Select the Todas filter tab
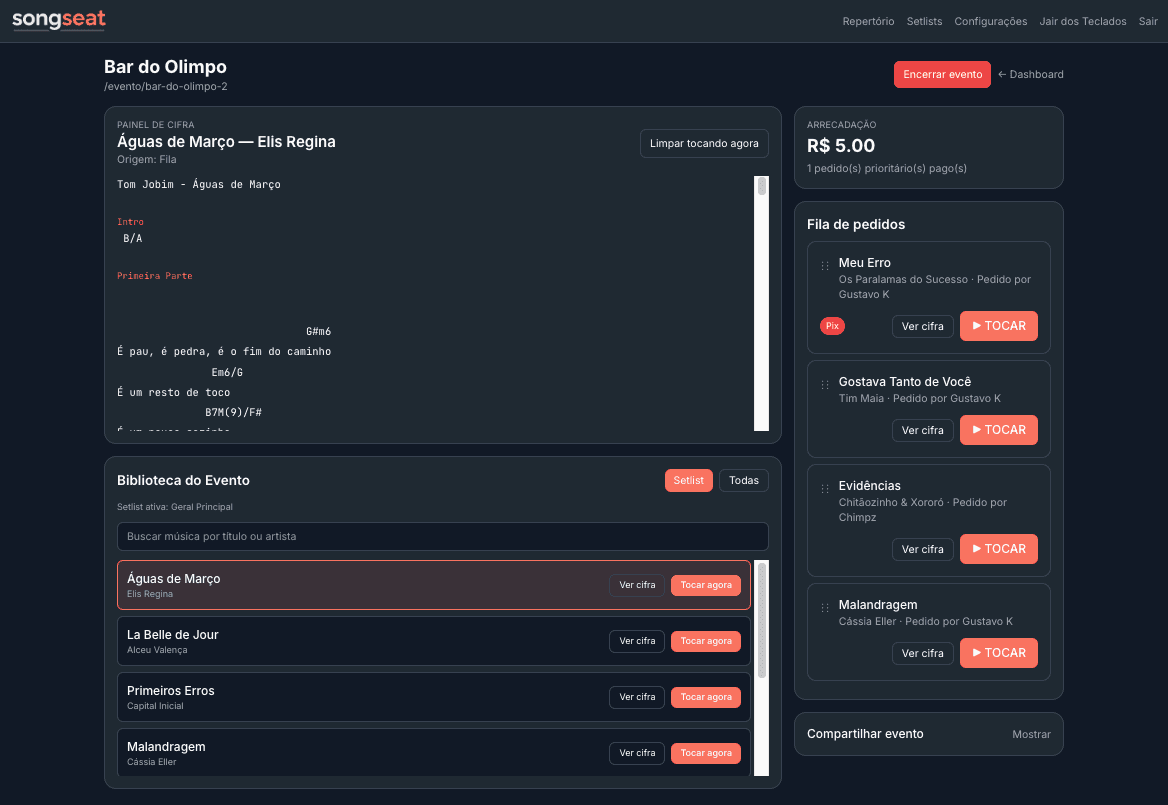 [743, 480]
